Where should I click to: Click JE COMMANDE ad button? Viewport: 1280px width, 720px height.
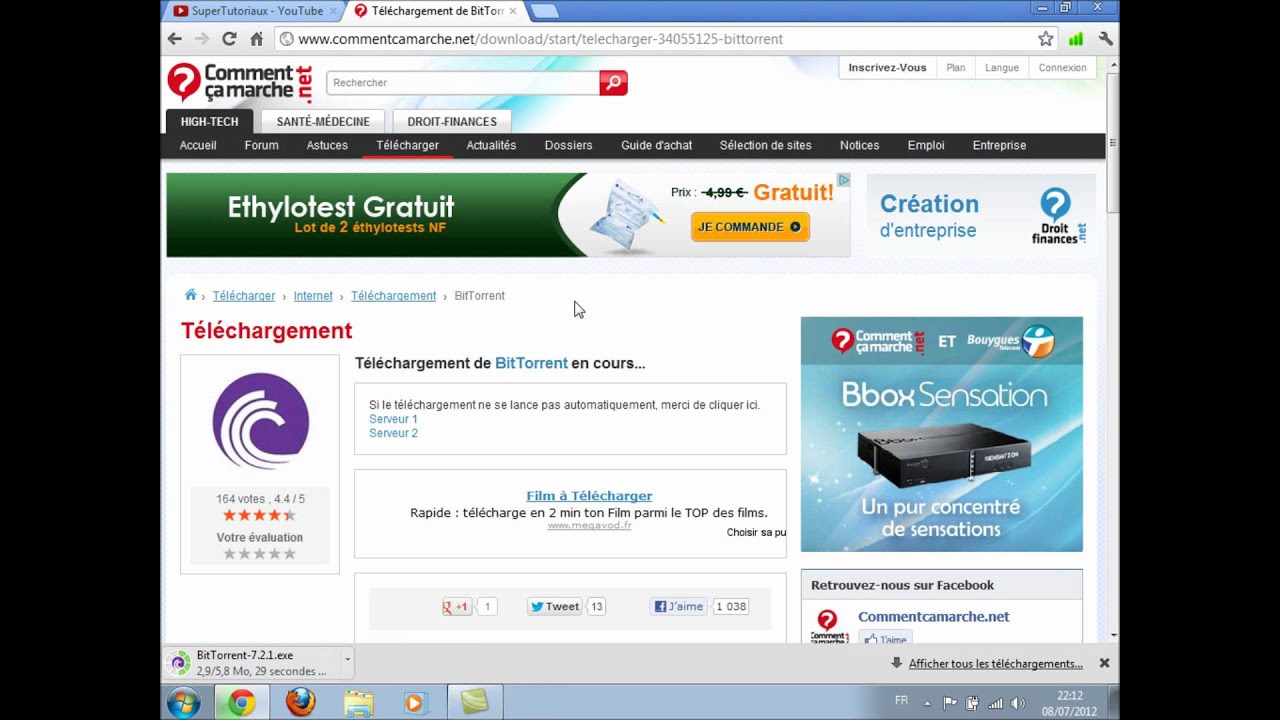(x=750, y=227)
